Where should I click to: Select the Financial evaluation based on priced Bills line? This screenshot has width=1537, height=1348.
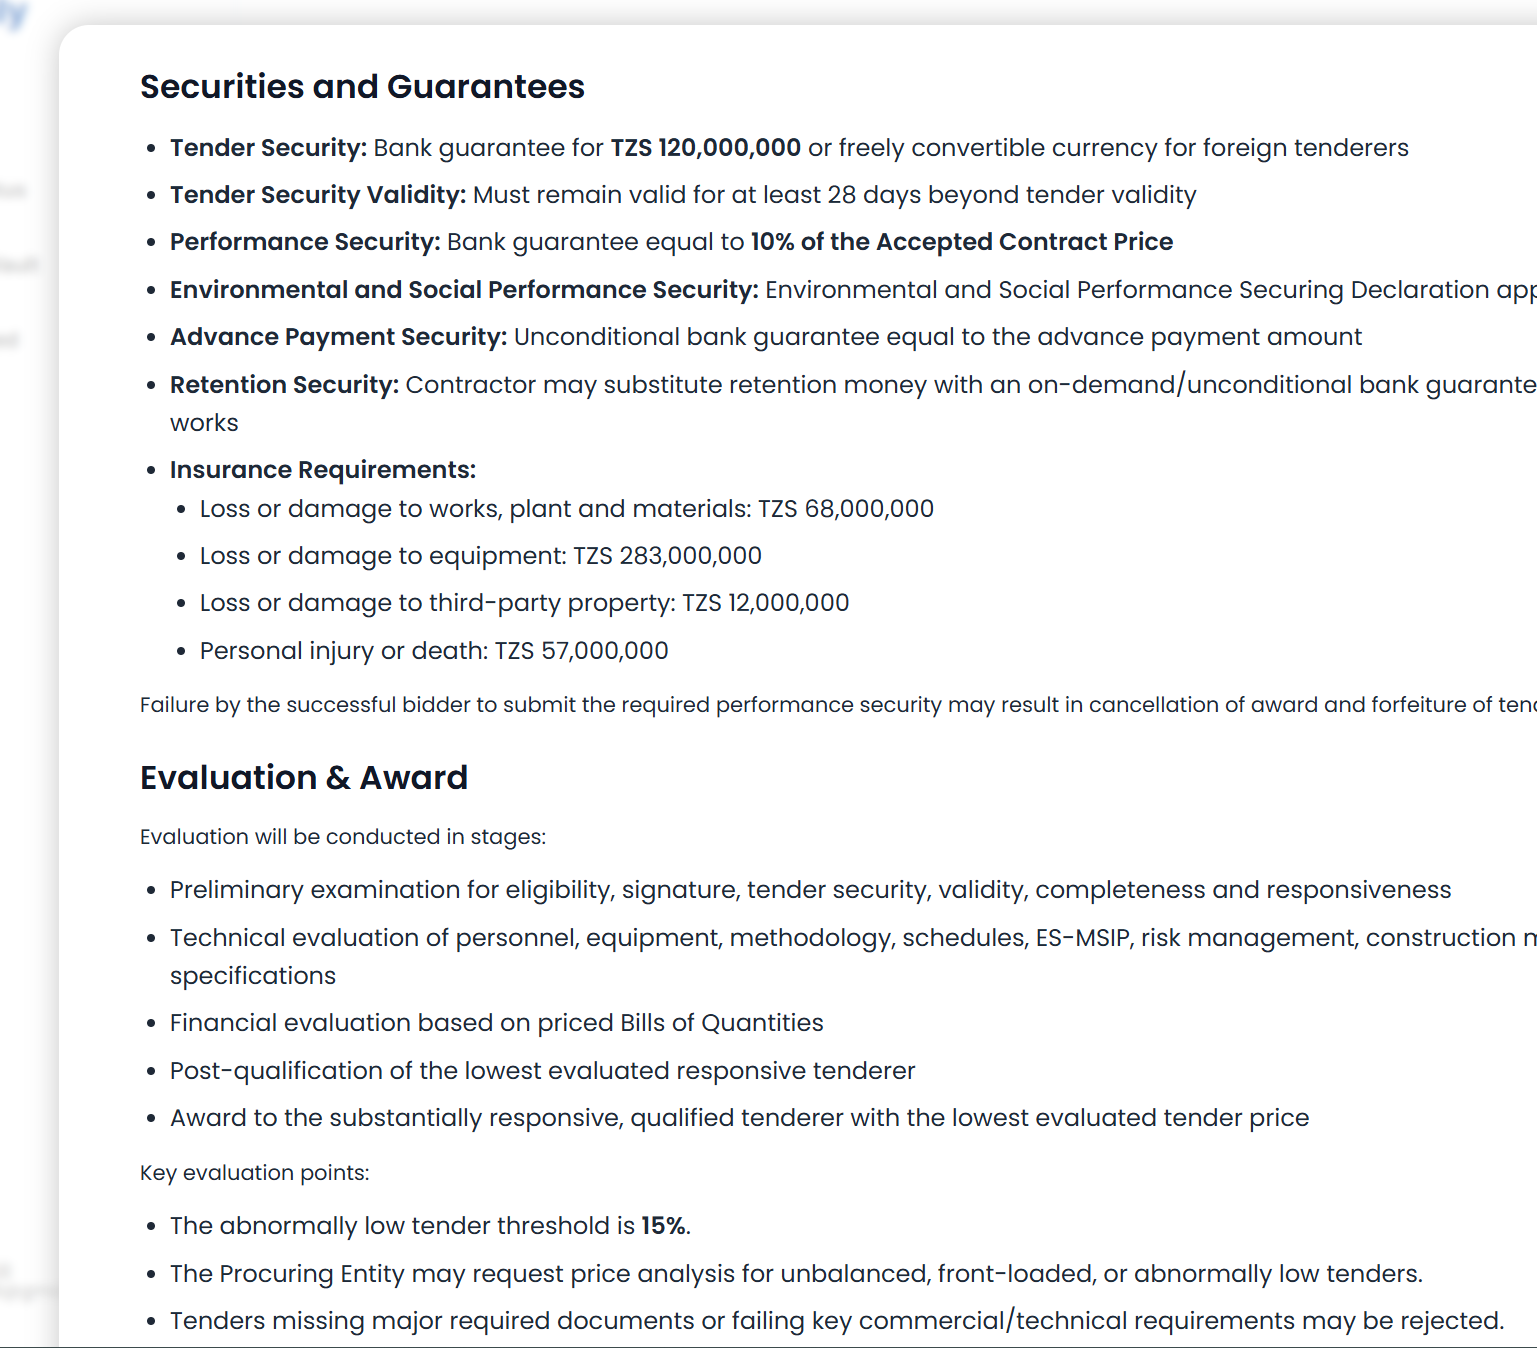pyautogui.click(x=497, y=1023)
